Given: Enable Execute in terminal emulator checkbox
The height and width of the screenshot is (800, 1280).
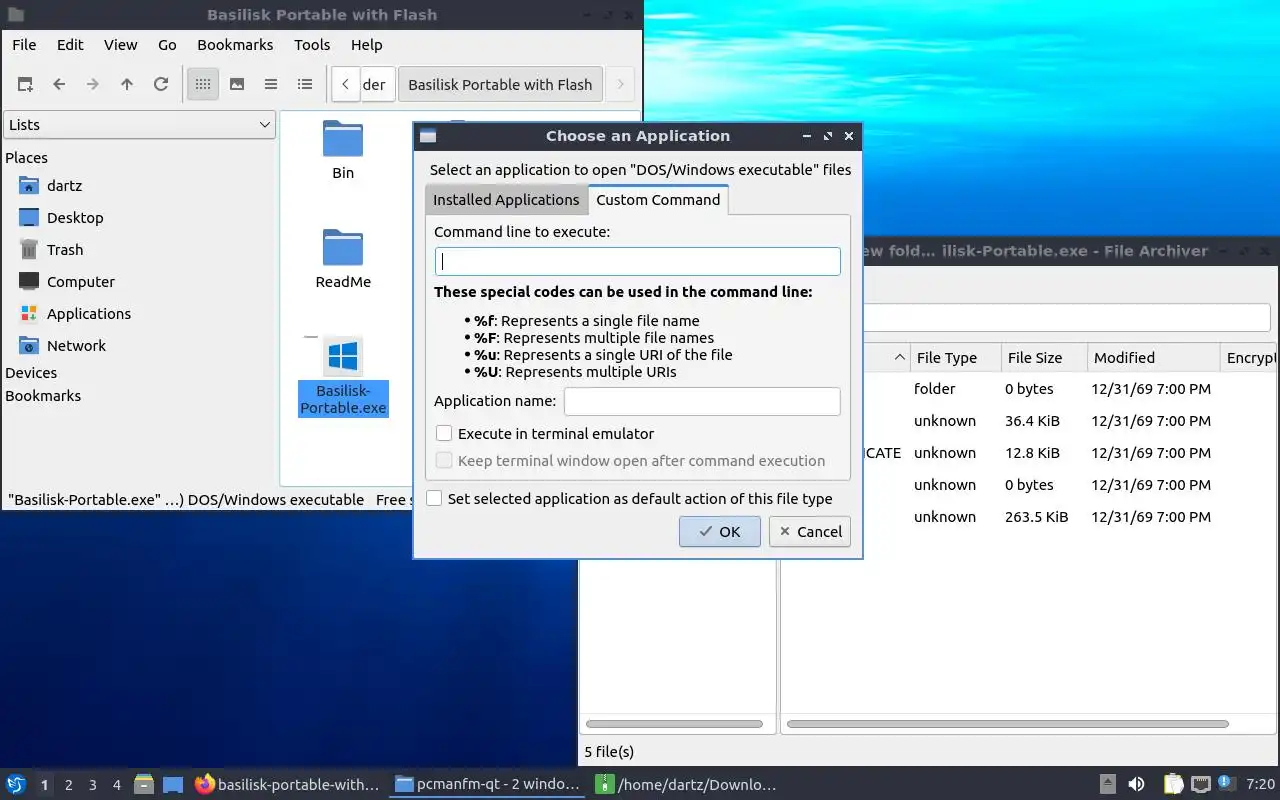Looking at the screenshot, I should click(445, 434).
